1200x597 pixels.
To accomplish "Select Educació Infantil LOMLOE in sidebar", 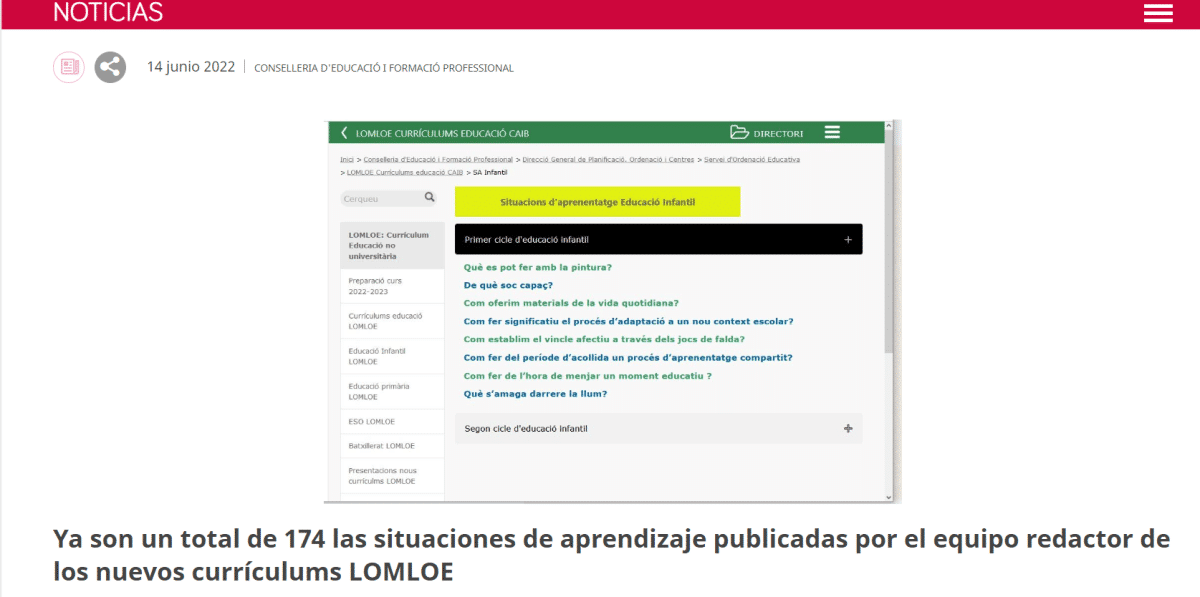I will click(x=377, y=356).
